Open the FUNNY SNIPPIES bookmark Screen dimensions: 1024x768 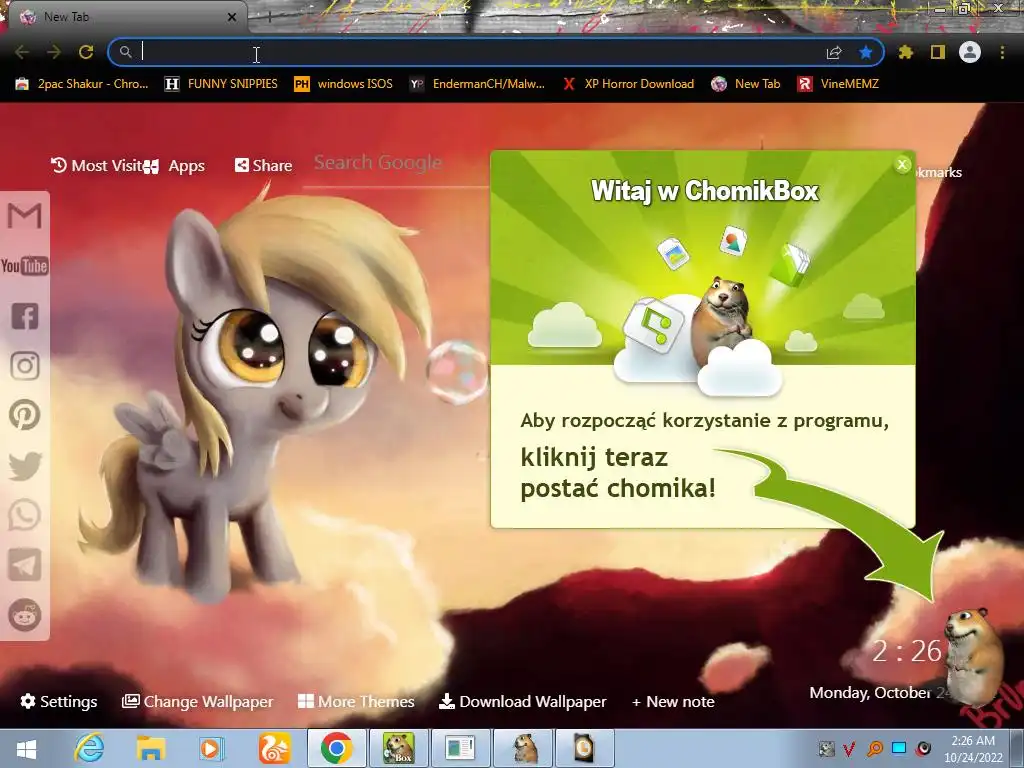(x=221, y=84)
